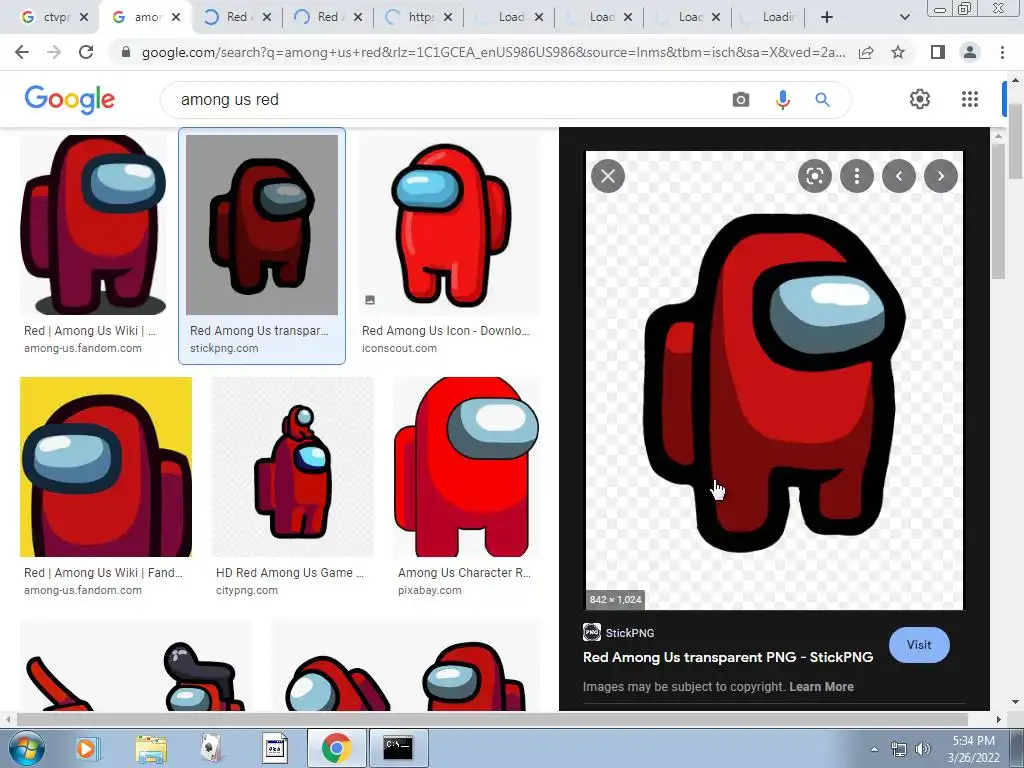Open the Google apps grid
1024x768 pixels.
coord(970,99)
